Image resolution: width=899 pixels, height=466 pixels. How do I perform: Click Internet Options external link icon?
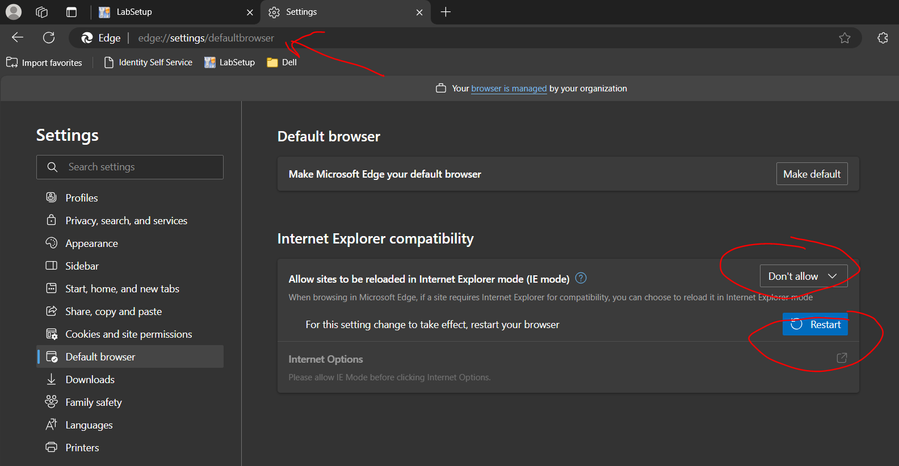coord(841,358)
